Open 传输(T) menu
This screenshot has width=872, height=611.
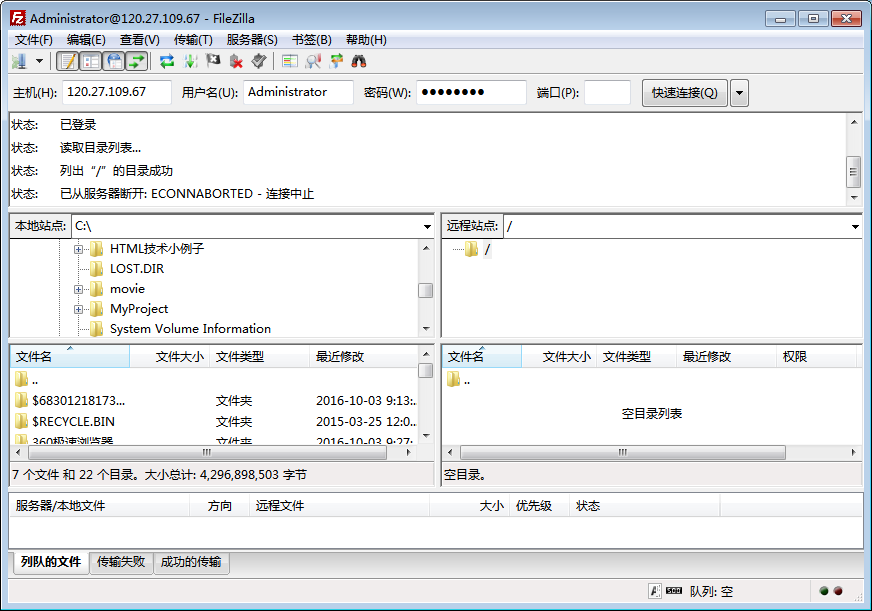[193, 39]
